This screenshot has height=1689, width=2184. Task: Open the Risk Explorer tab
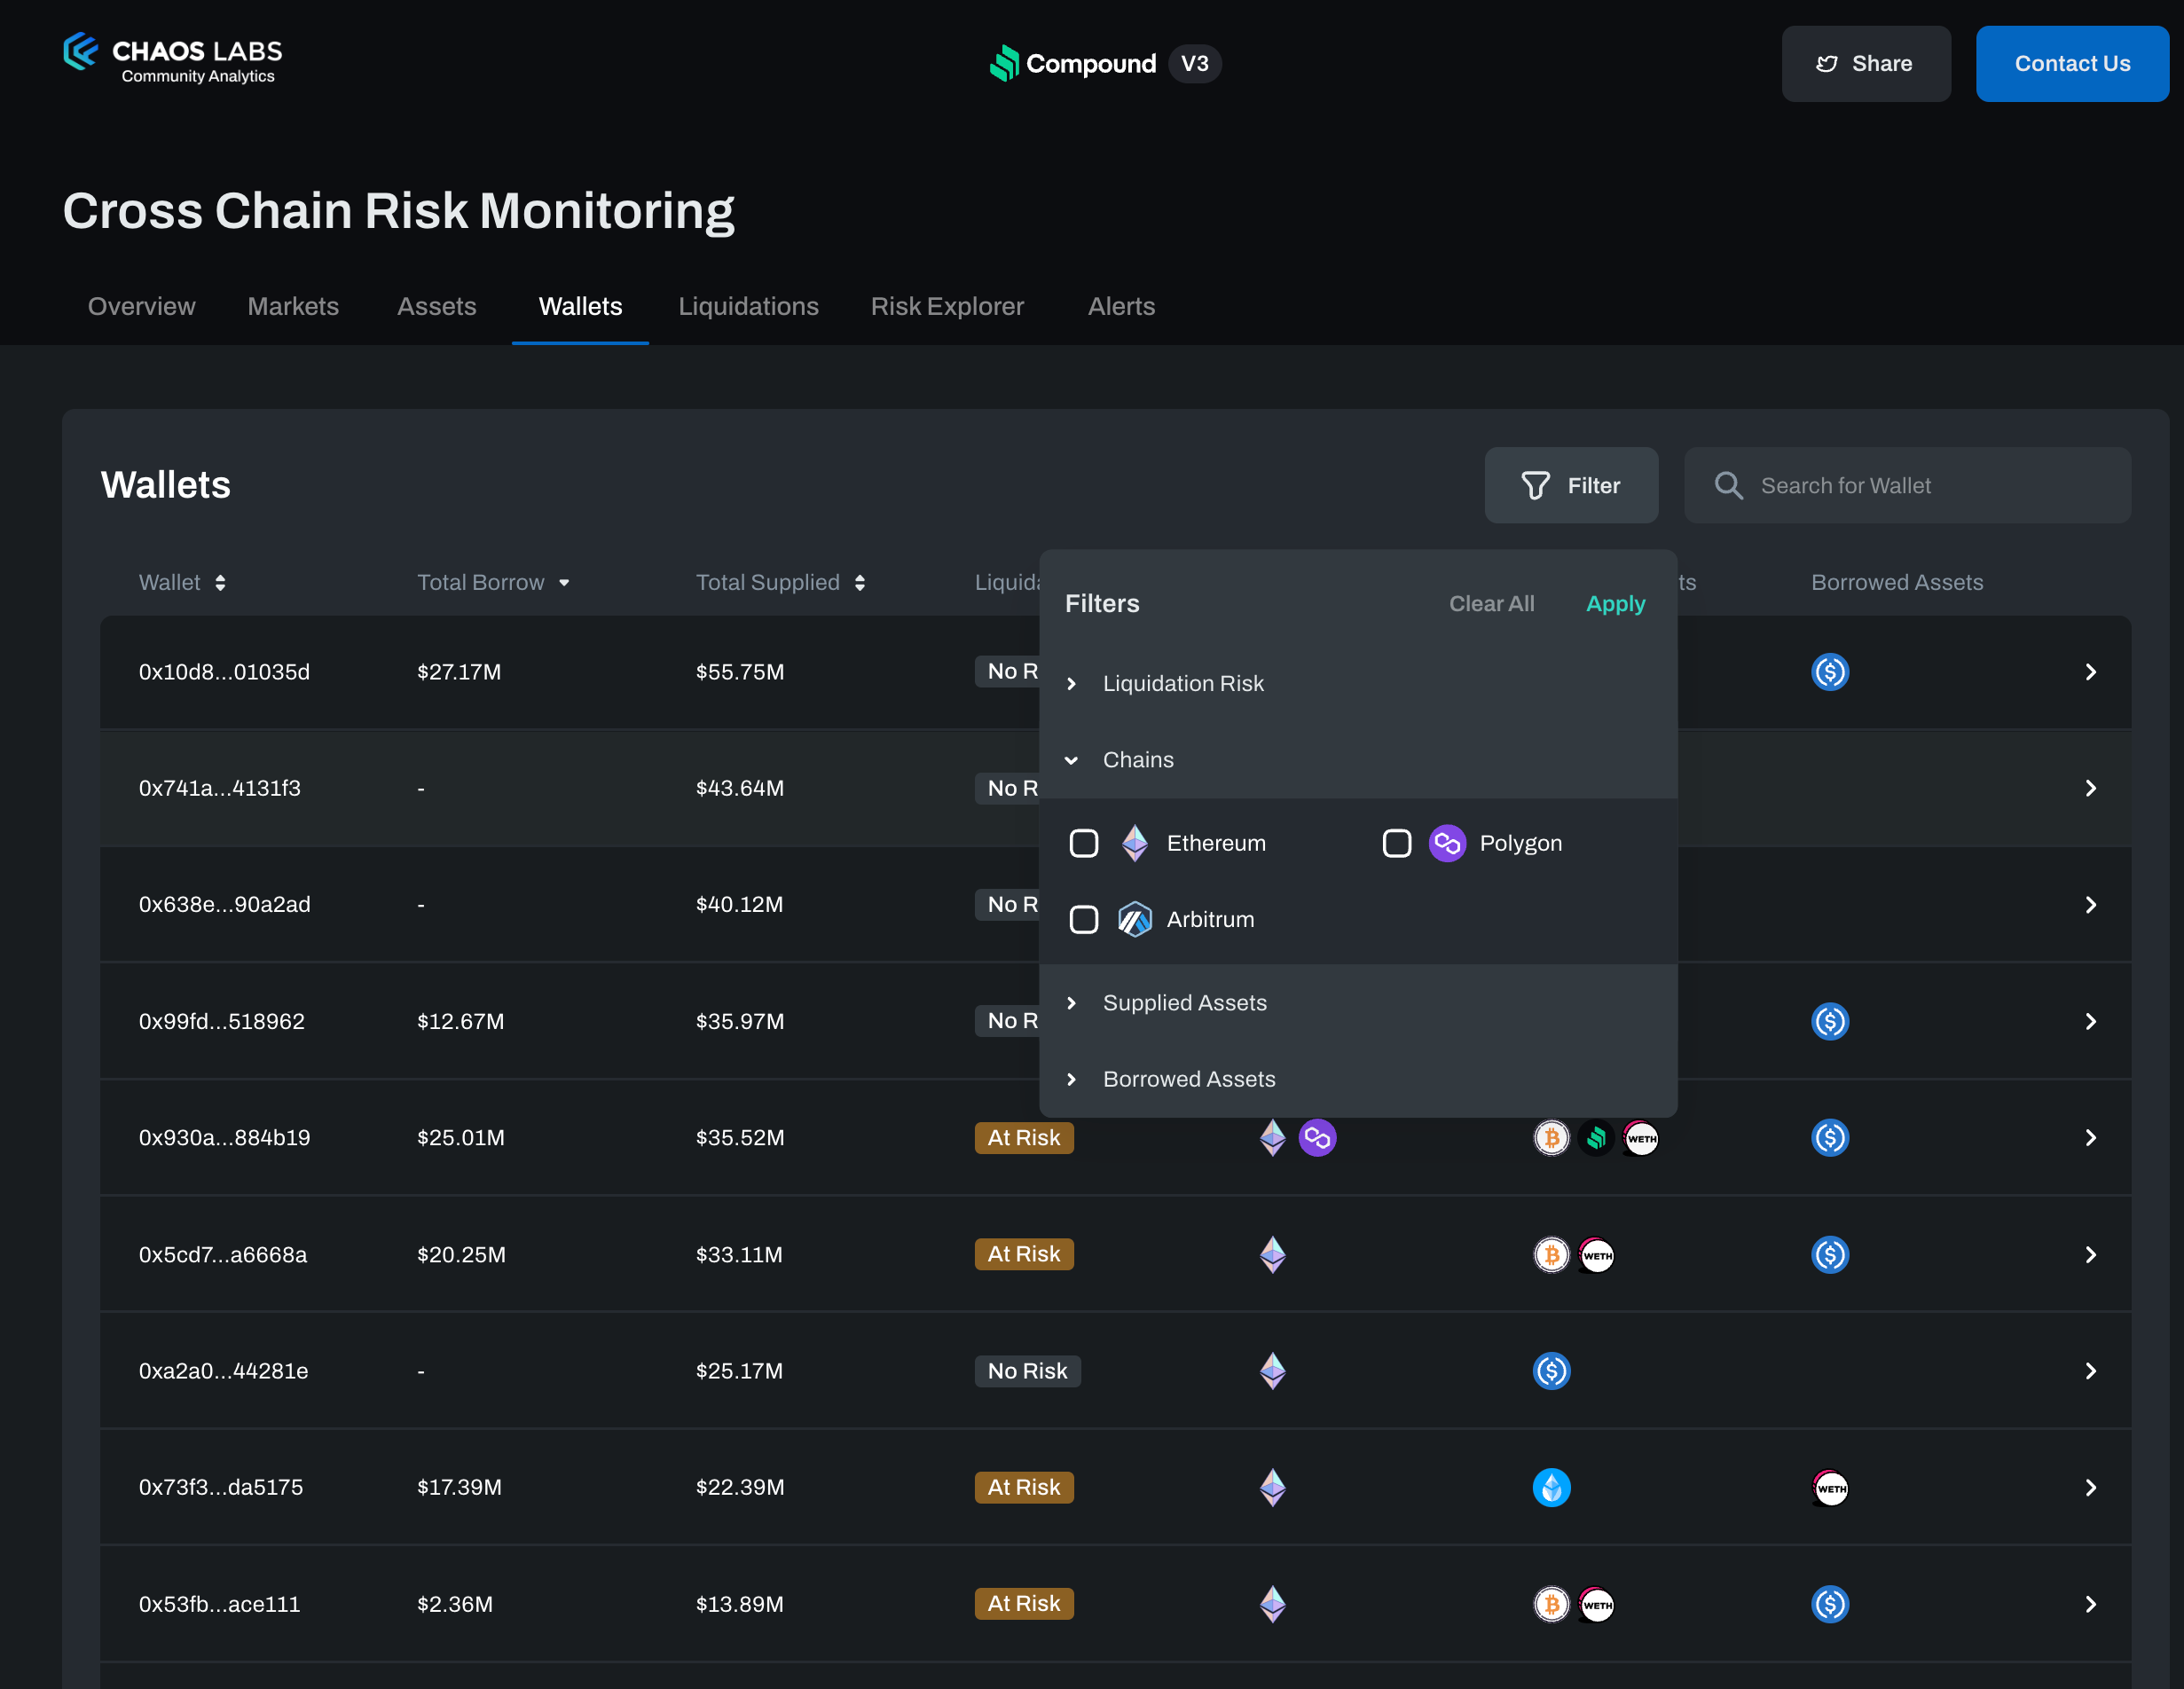point(947,307)
